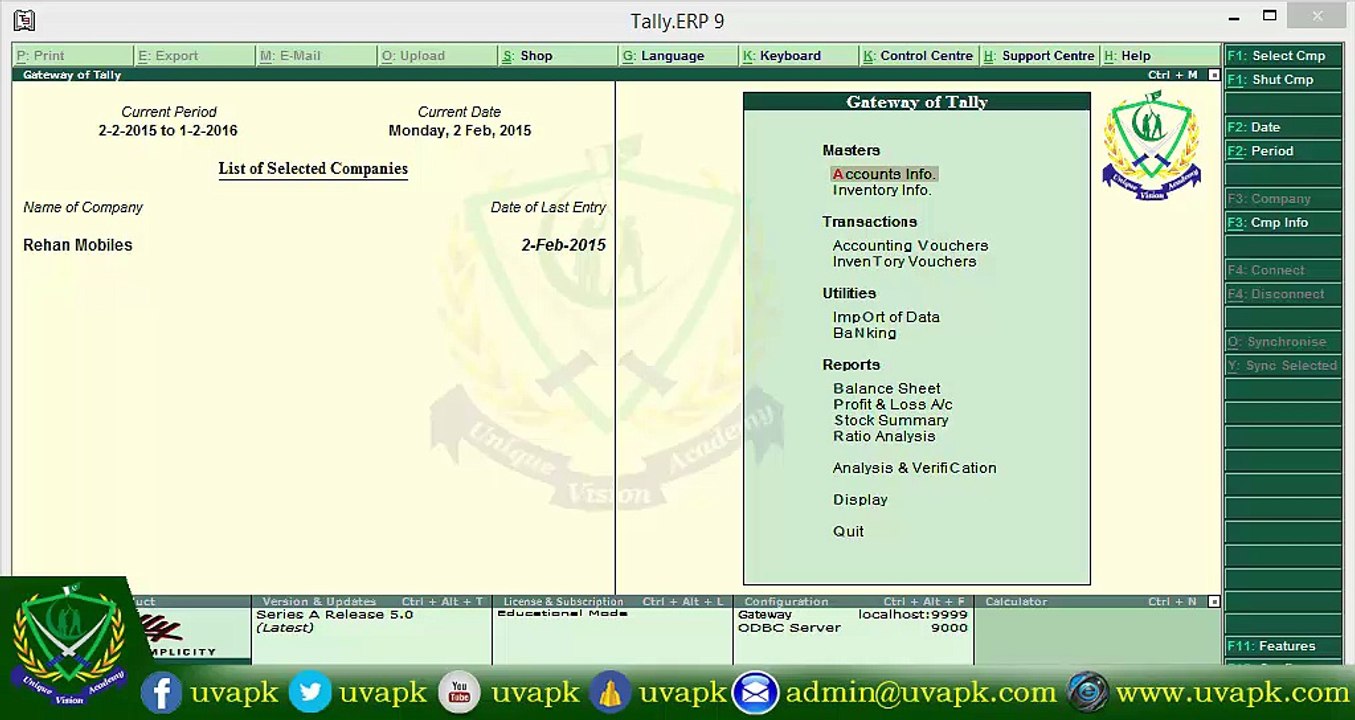Click the Current Date Monday, 2 Feb, 2015
The height and width of the screenshot is (720, 1355).
coord(460,131)
